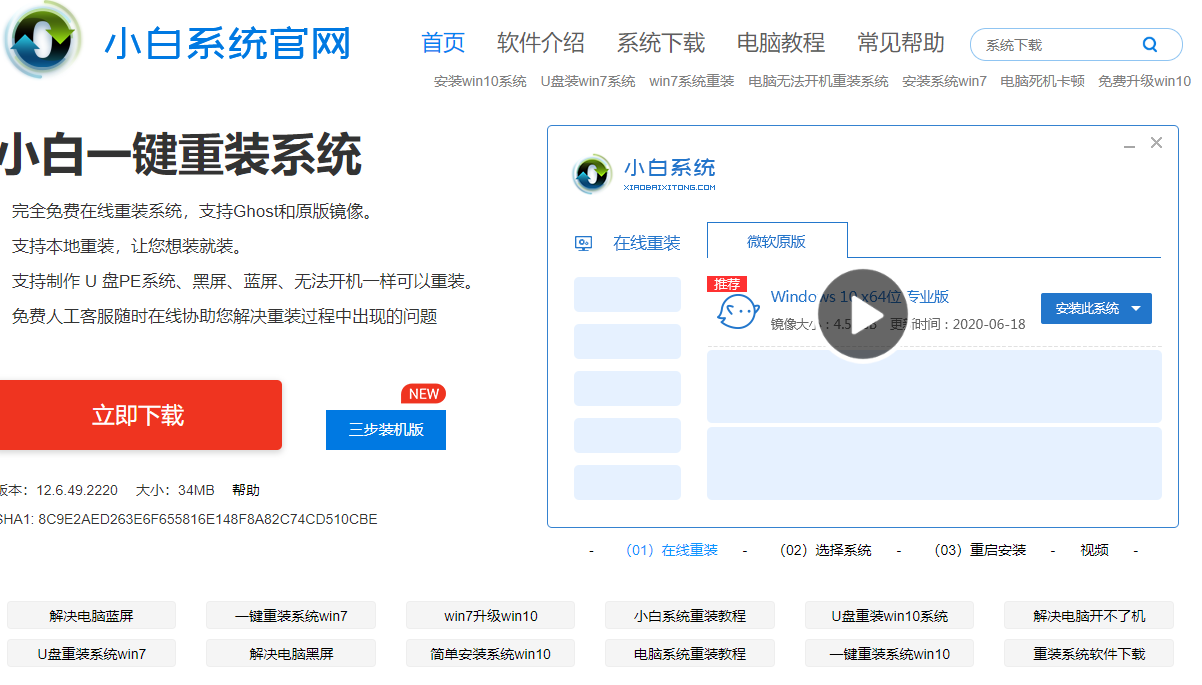Expand the 安装此系统 dropdown arrow
Viewport: 1202px width, 685px height.
click(x=1136, y=309)
